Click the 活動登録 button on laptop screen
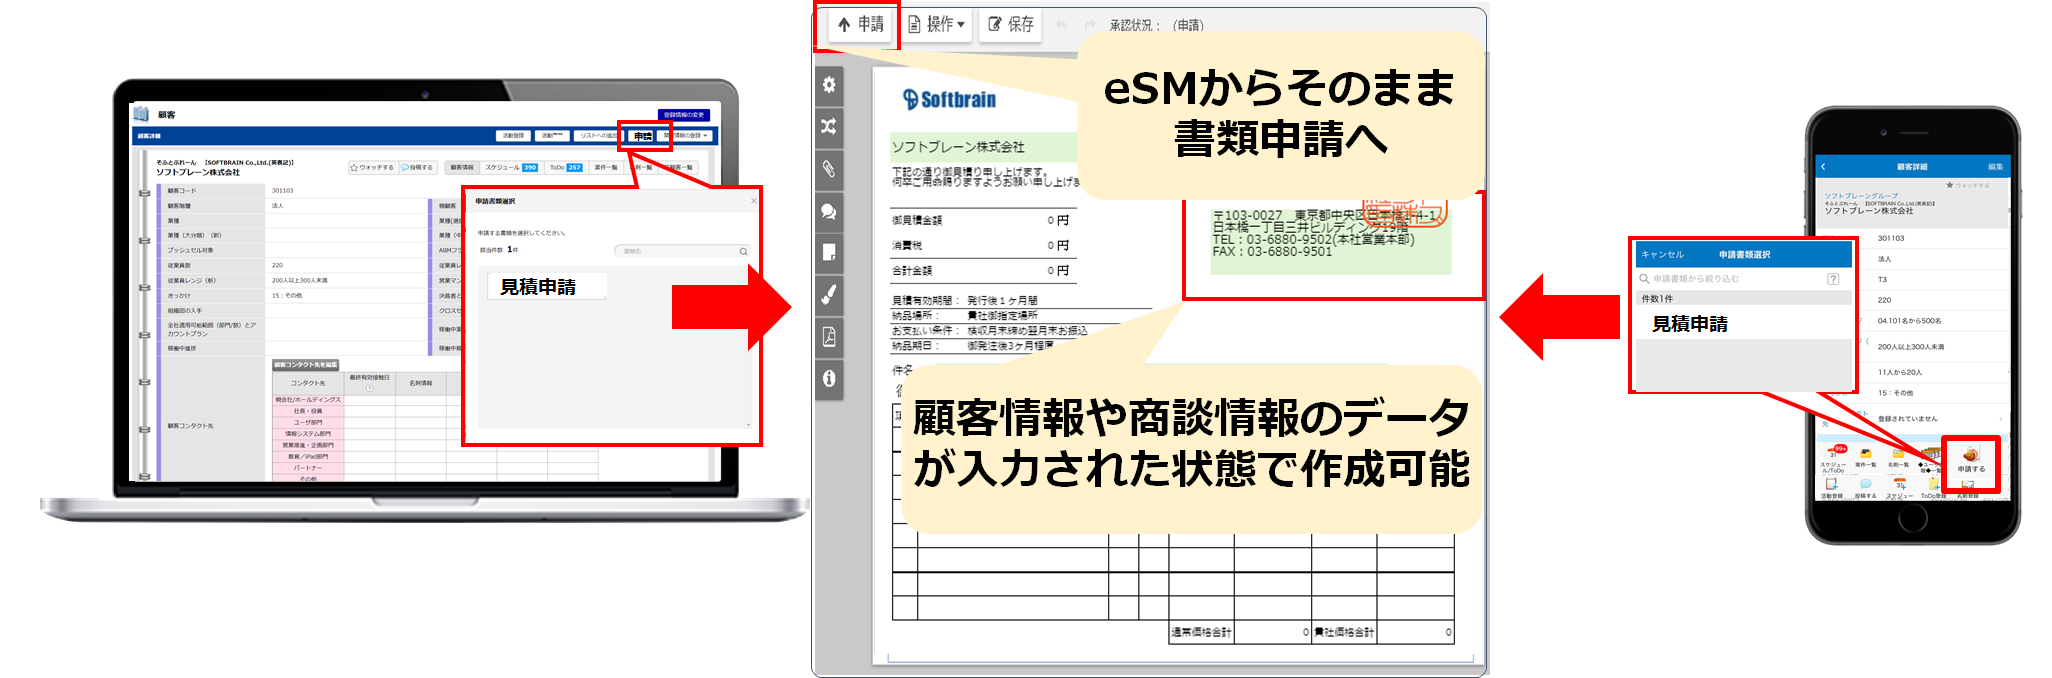 coord(513,136)
